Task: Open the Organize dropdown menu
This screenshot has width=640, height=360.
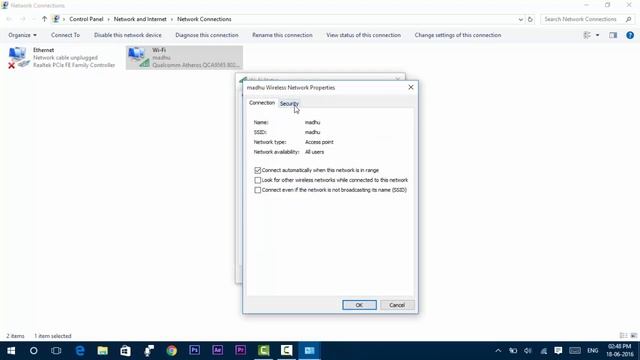Action: tap(22, 35)
